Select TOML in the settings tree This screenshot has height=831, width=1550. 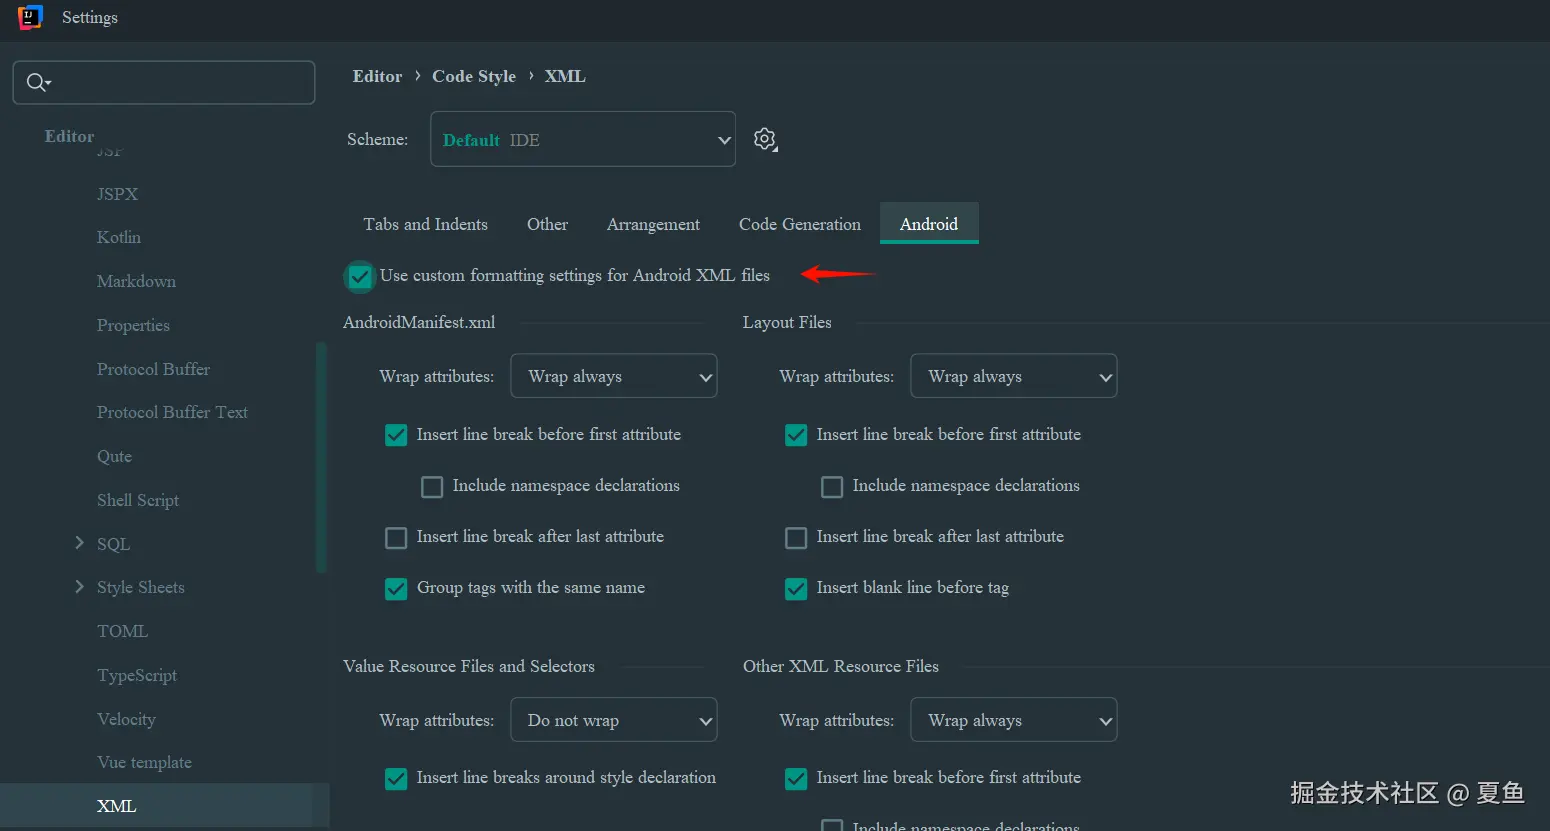point(122,631)
